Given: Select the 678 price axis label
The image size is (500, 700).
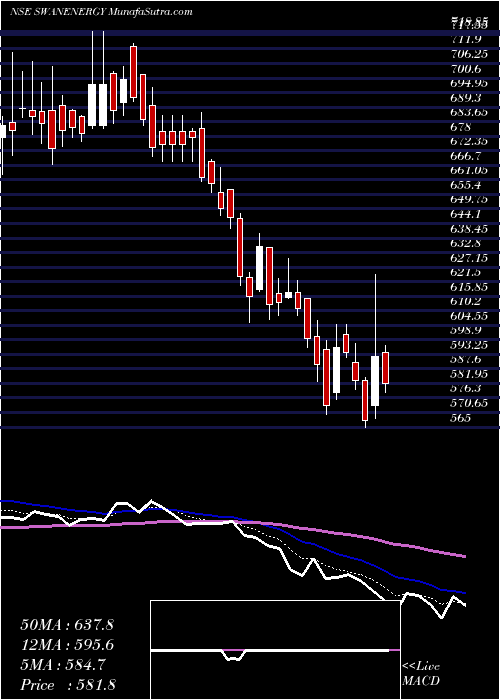Looking at the screenshot, I should [461, 127].
